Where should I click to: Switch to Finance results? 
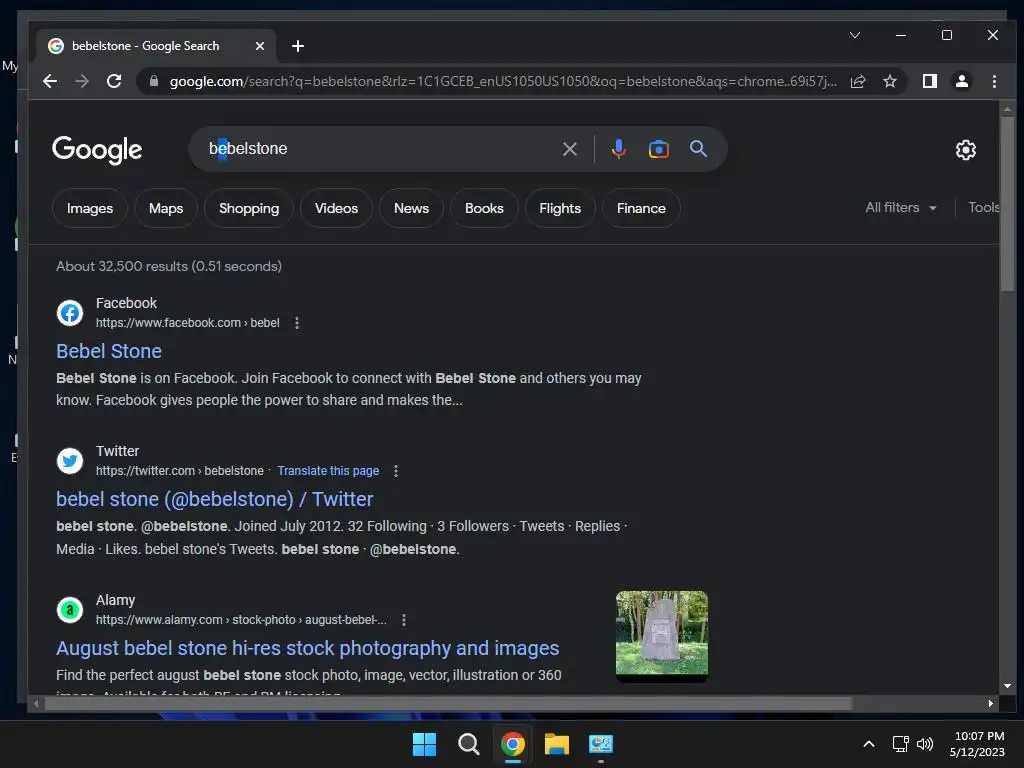[x=641, y=208]
